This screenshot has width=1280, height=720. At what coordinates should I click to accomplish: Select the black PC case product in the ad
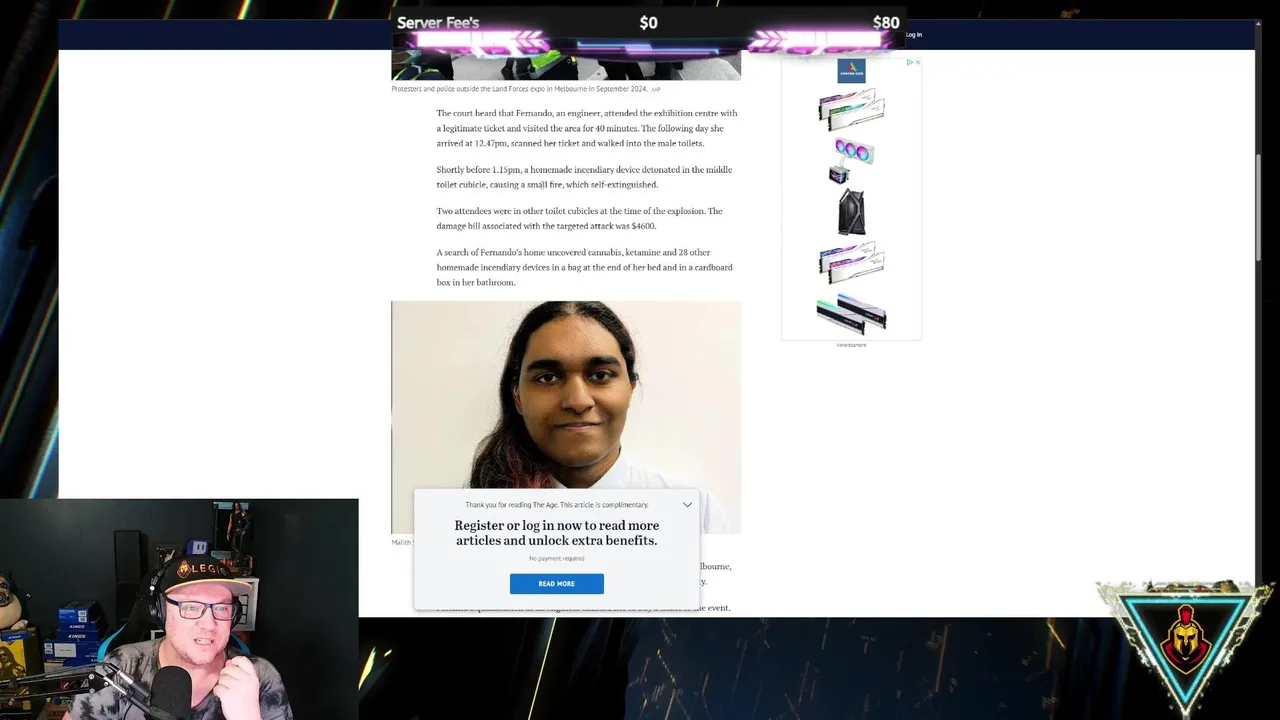pyautogui.click(x=851, y=212)
